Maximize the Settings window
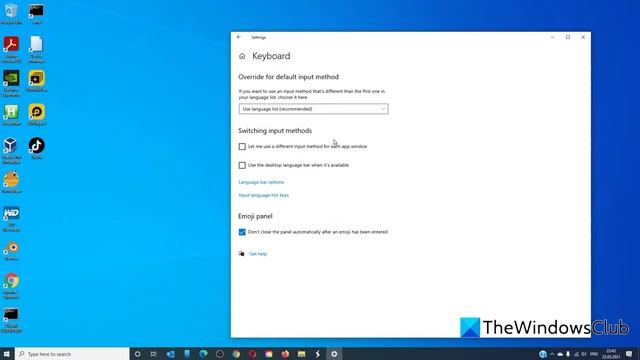This screenshot has width=640, height=360. pos(568,37)
